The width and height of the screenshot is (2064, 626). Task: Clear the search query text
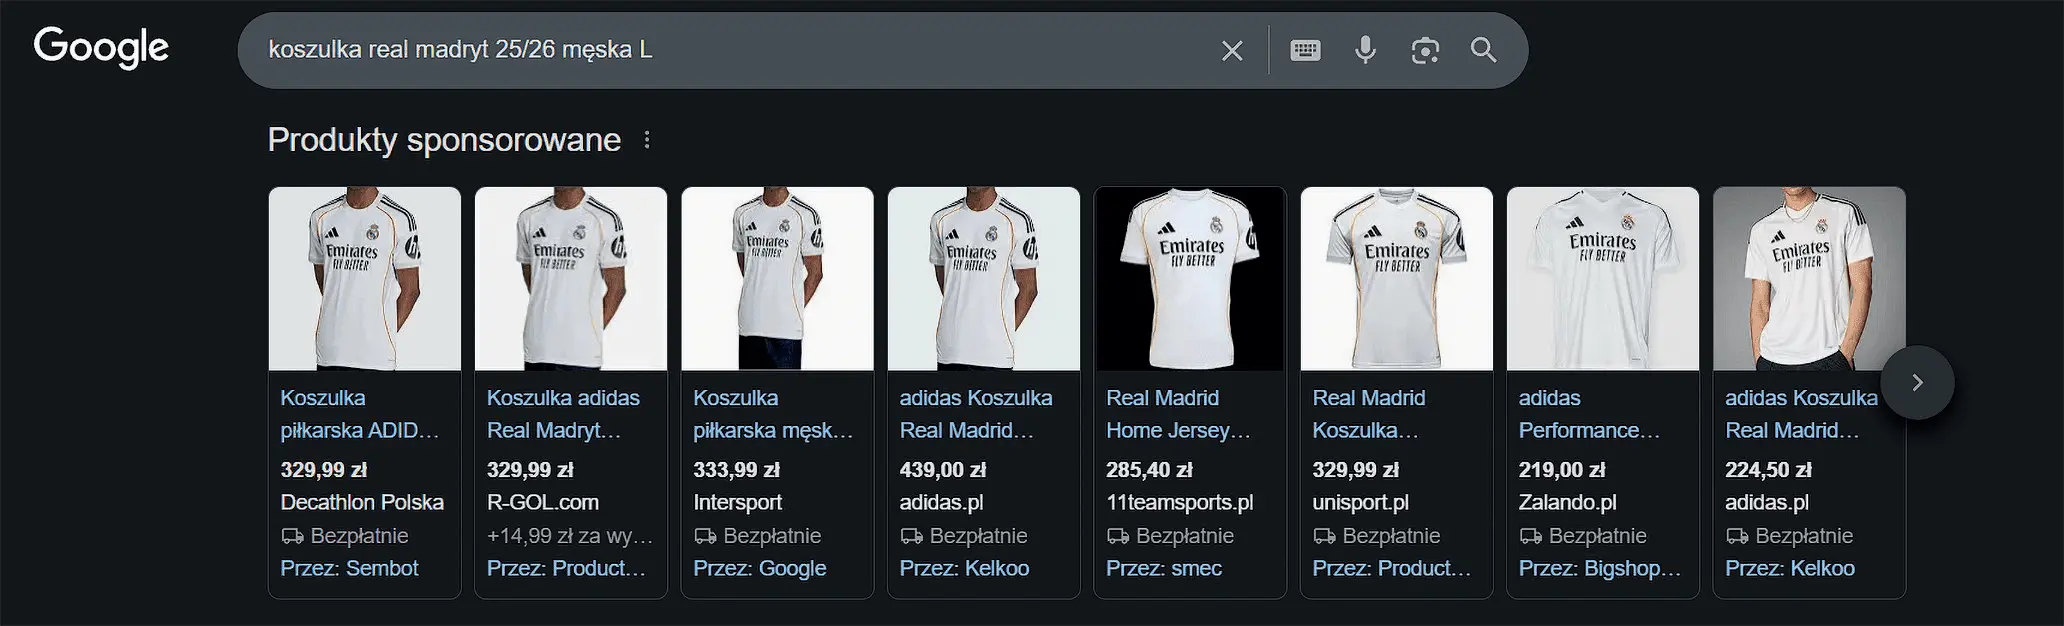click(1232, 50)
